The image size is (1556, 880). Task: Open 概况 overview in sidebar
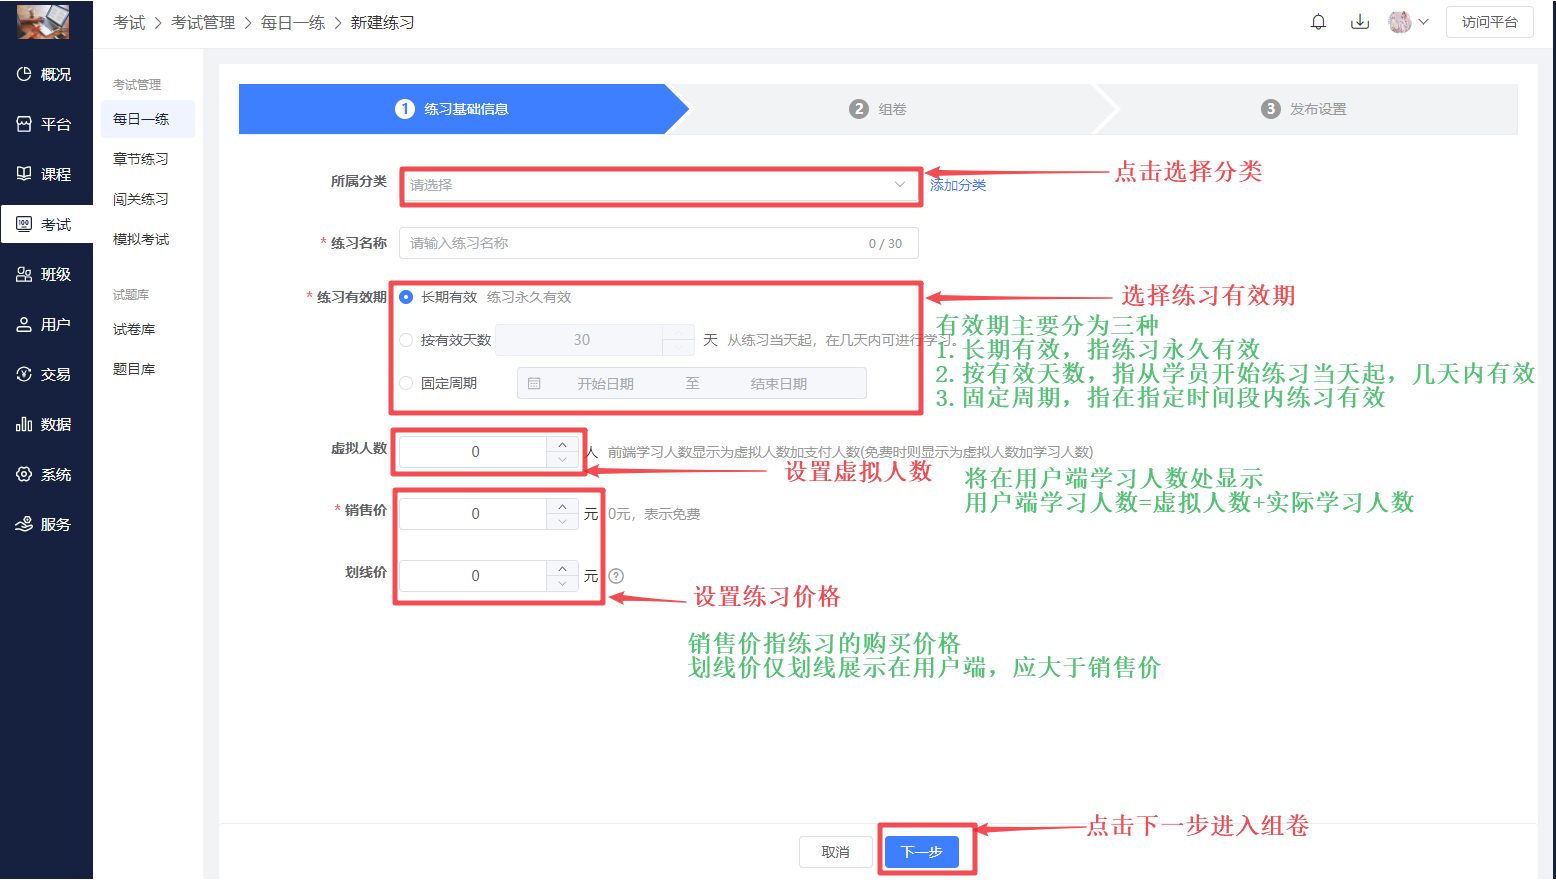click(x=45, y=74)
